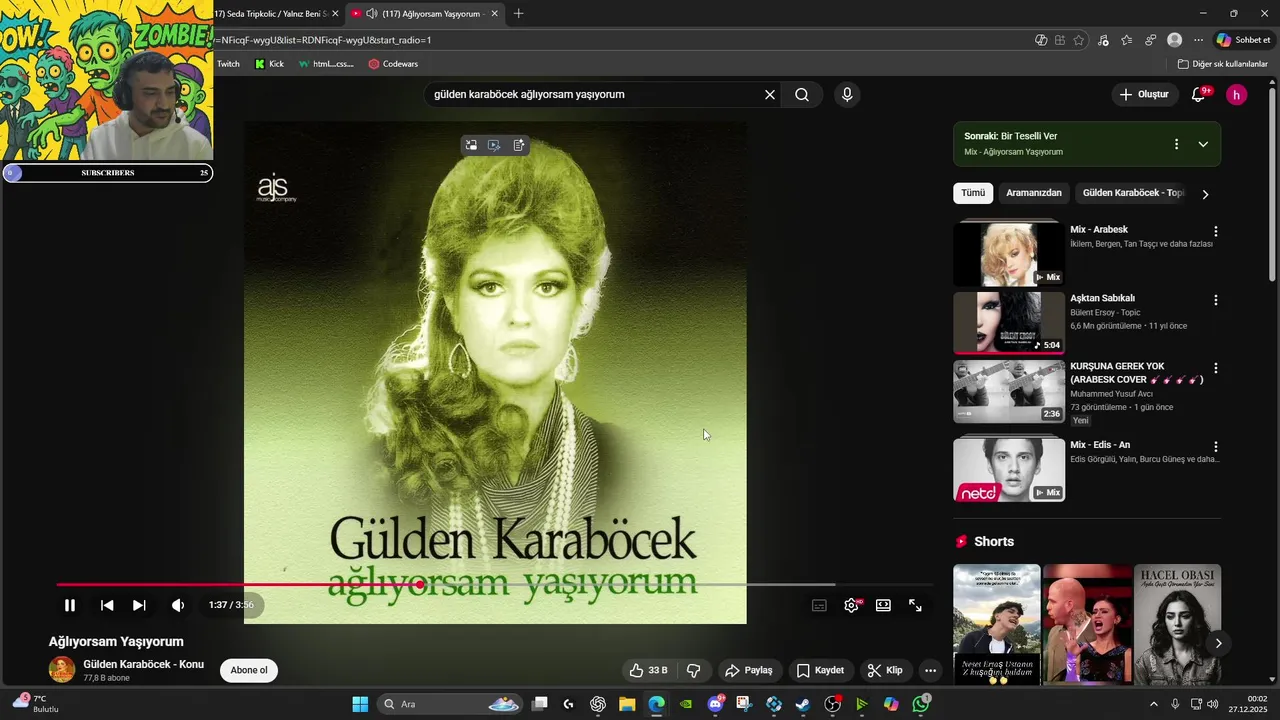
Task: Show next Shorts with arrow button
Action: point(1218,643)
